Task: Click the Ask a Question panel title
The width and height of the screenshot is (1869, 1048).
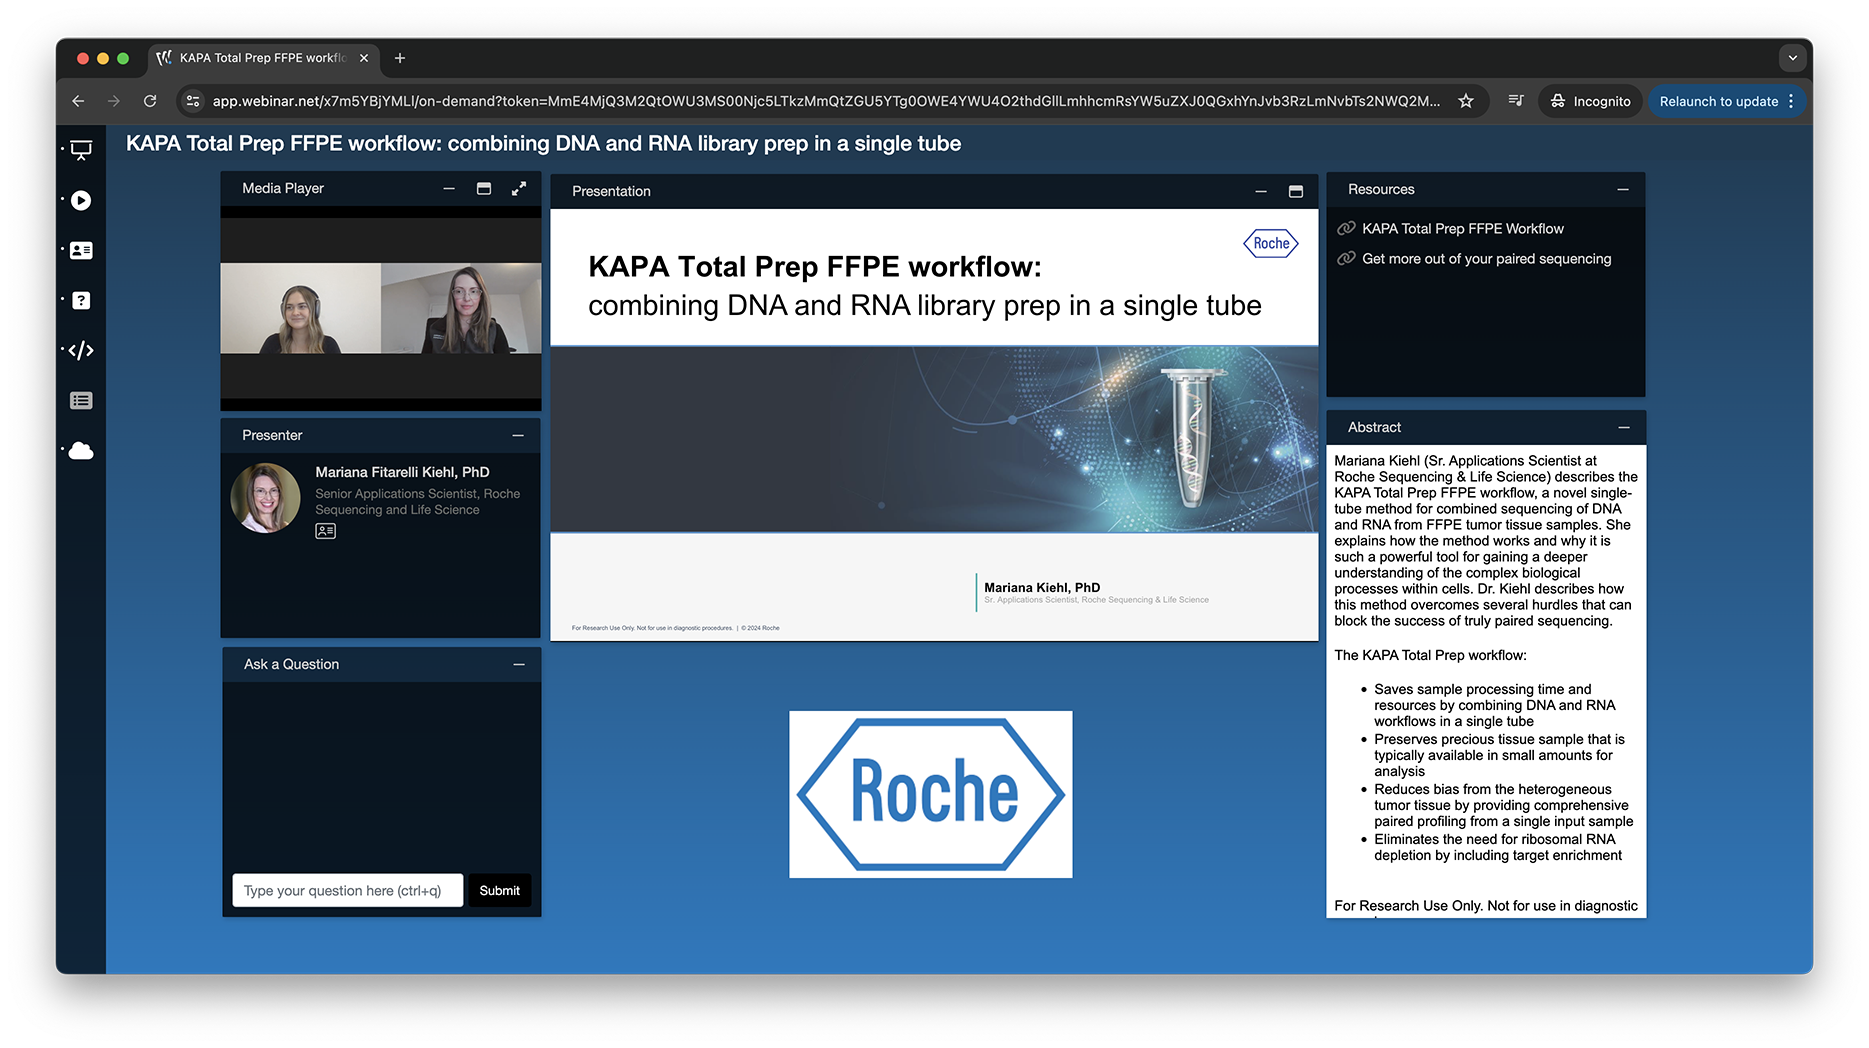Action: pos(291,664)
